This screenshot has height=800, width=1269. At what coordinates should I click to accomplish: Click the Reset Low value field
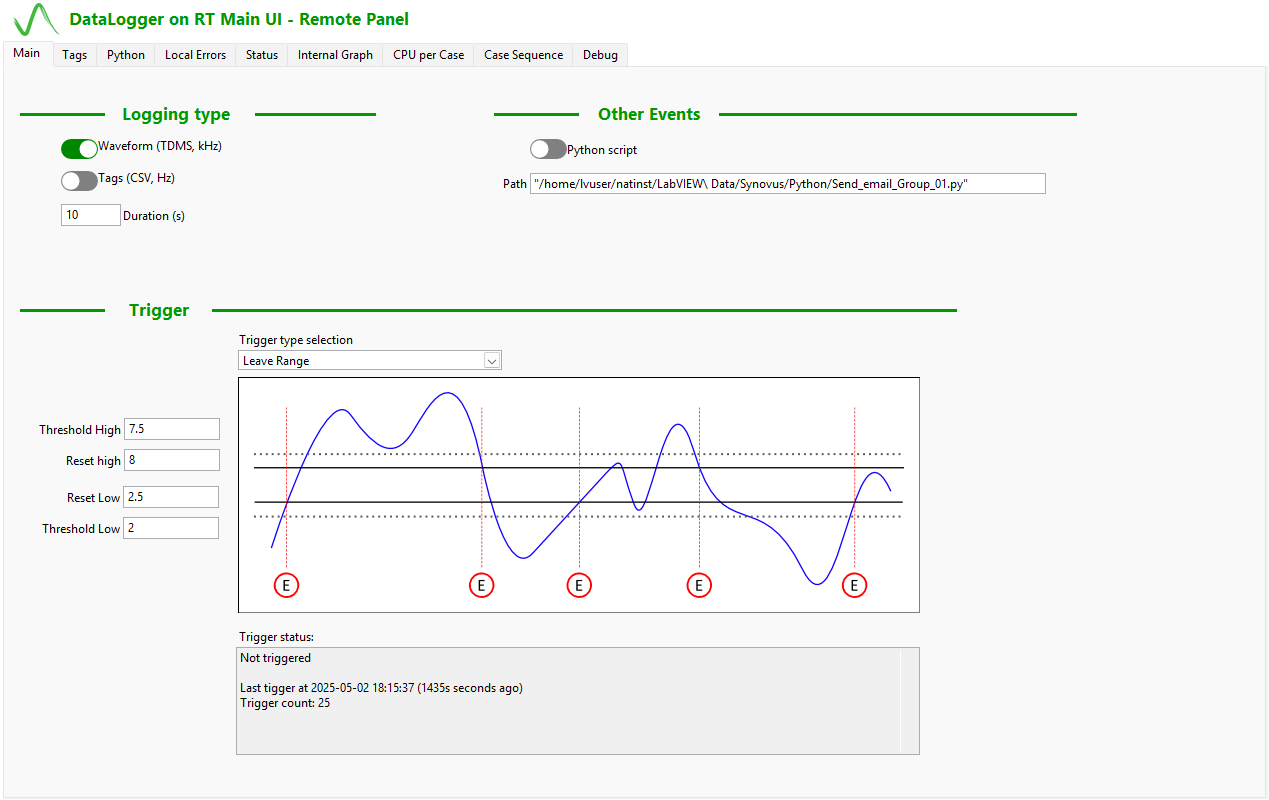pyautogui.click(x=171, y=497)
